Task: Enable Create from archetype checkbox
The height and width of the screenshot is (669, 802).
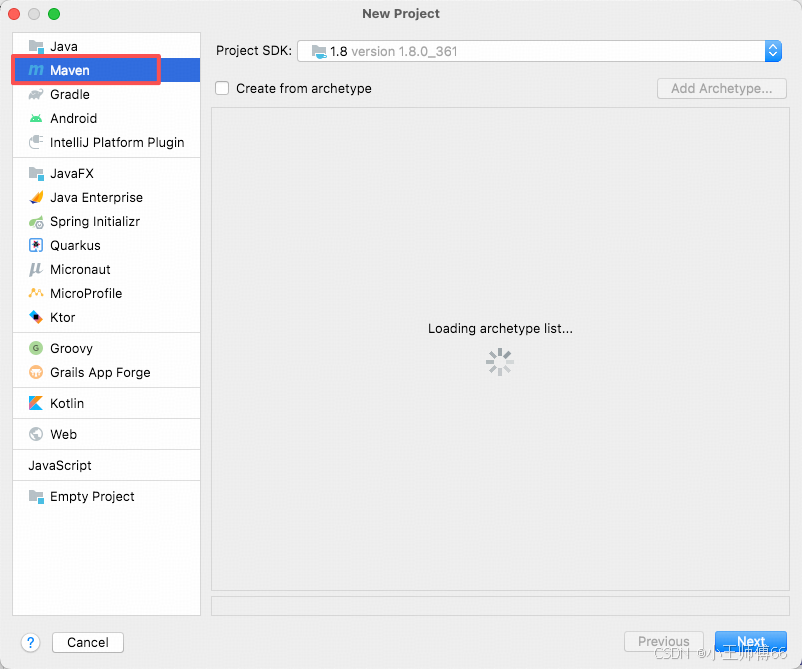Action: click(x=222, y=88)
